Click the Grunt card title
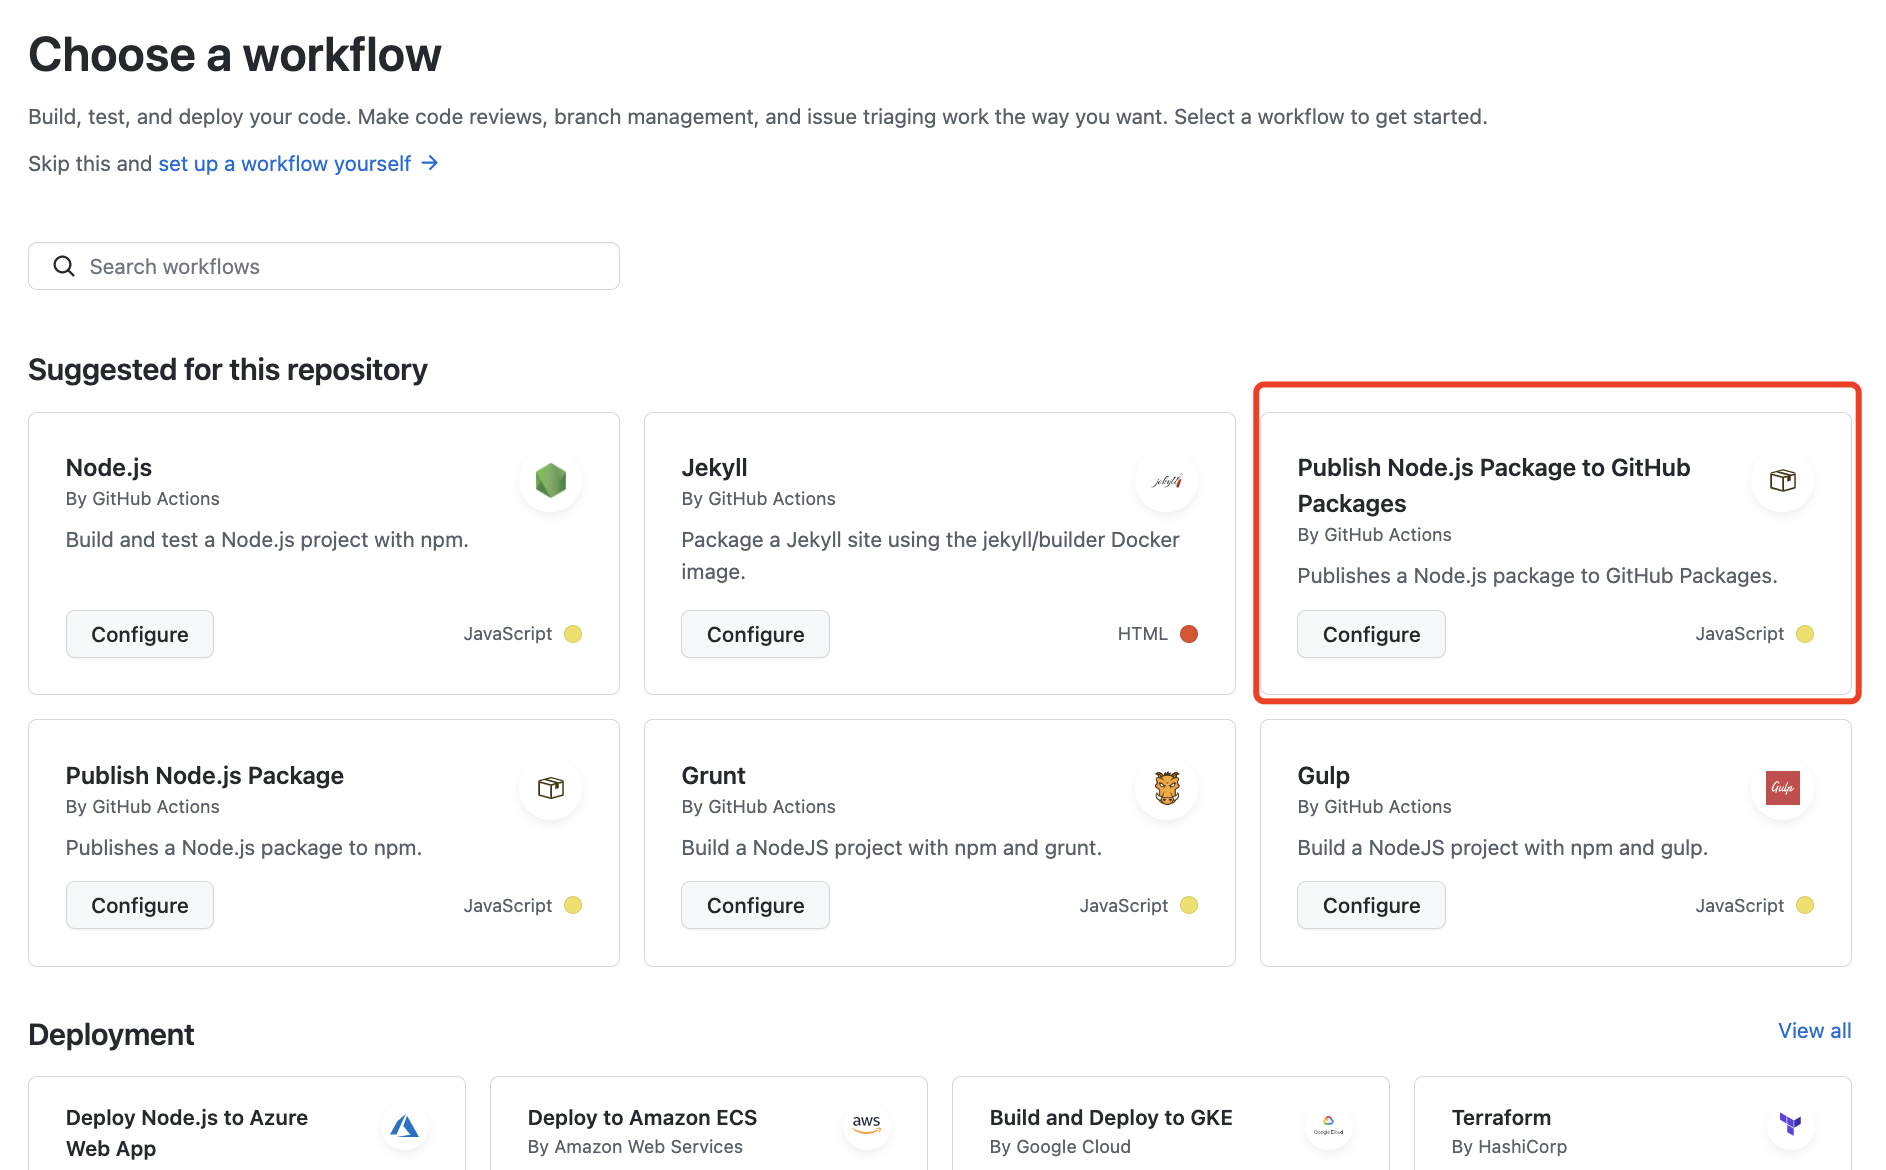Viewport: 1886px width, 1170px height. point(714,776)
